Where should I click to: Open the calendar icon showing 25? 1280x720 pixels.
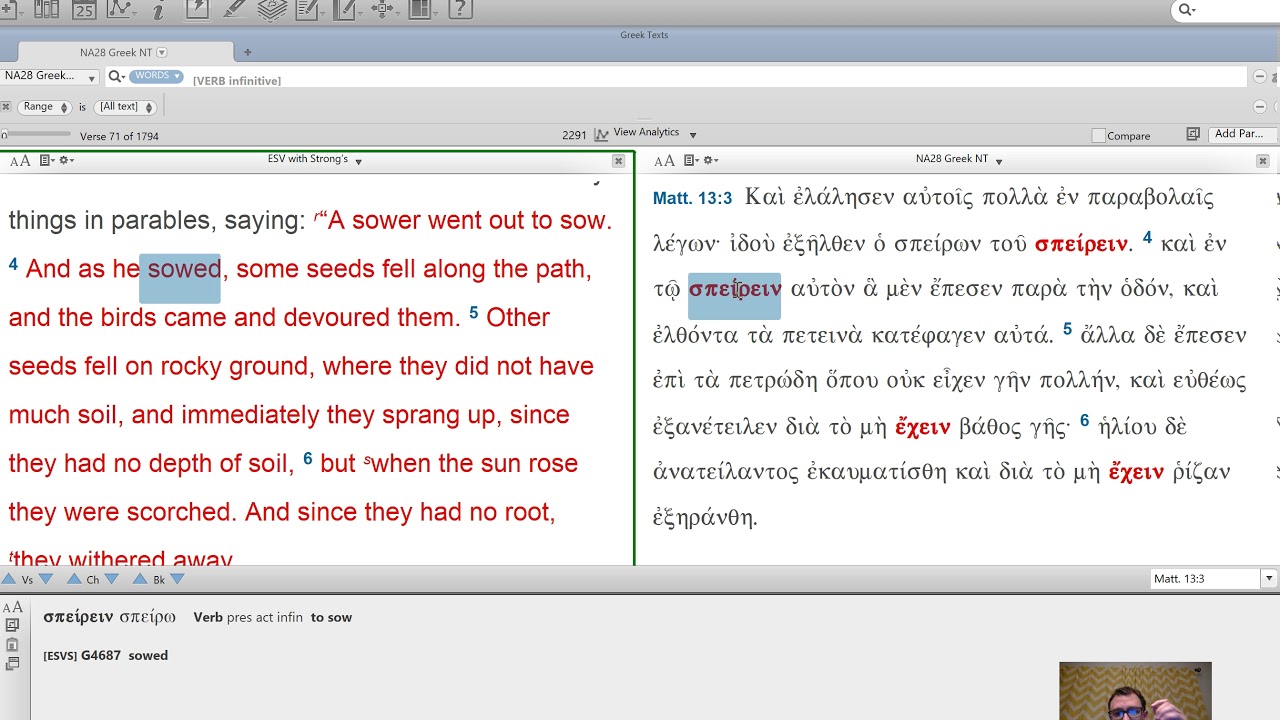[84, 10]
